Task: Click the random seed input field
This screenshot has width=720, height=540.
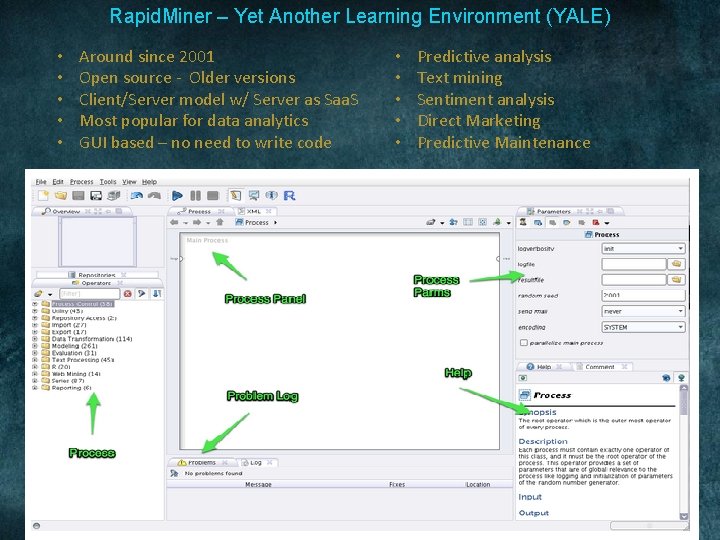Action: tap(643, 295)
